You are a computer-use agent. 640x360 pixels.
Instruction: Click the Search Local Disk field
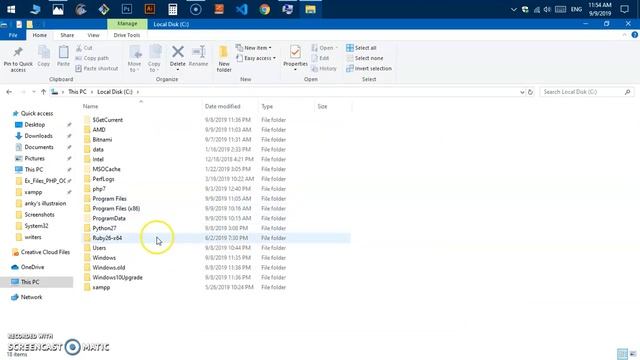click(x=587, y=92)
